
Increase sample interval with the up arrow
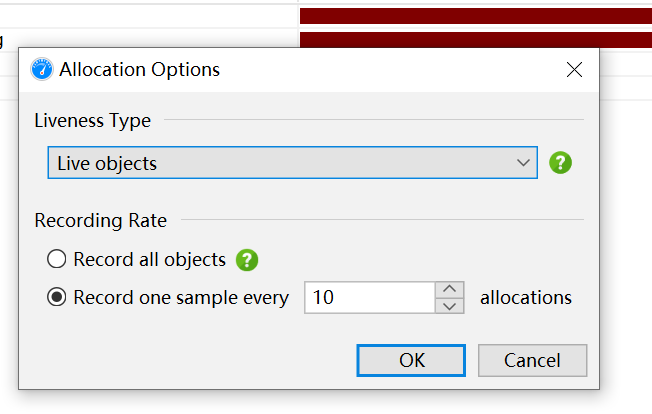(451, 289)
